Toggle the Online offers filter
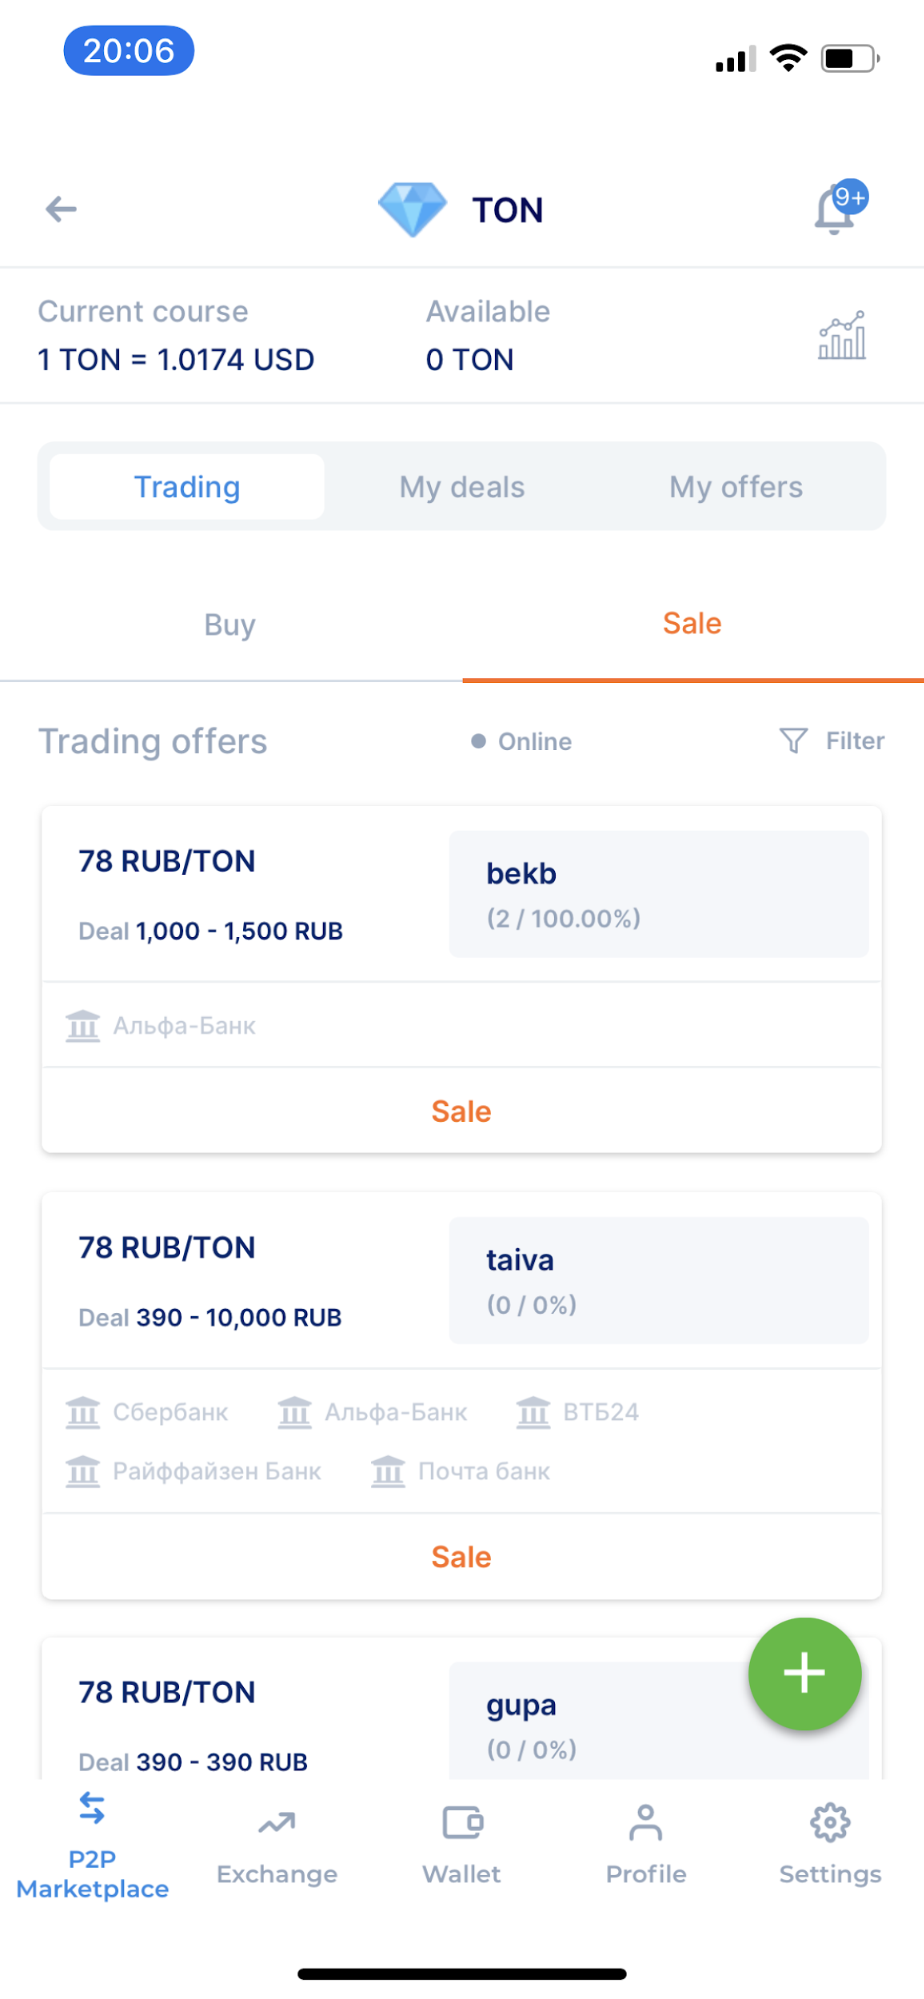Screen dimensions: 924x1999 coord(520,741)
